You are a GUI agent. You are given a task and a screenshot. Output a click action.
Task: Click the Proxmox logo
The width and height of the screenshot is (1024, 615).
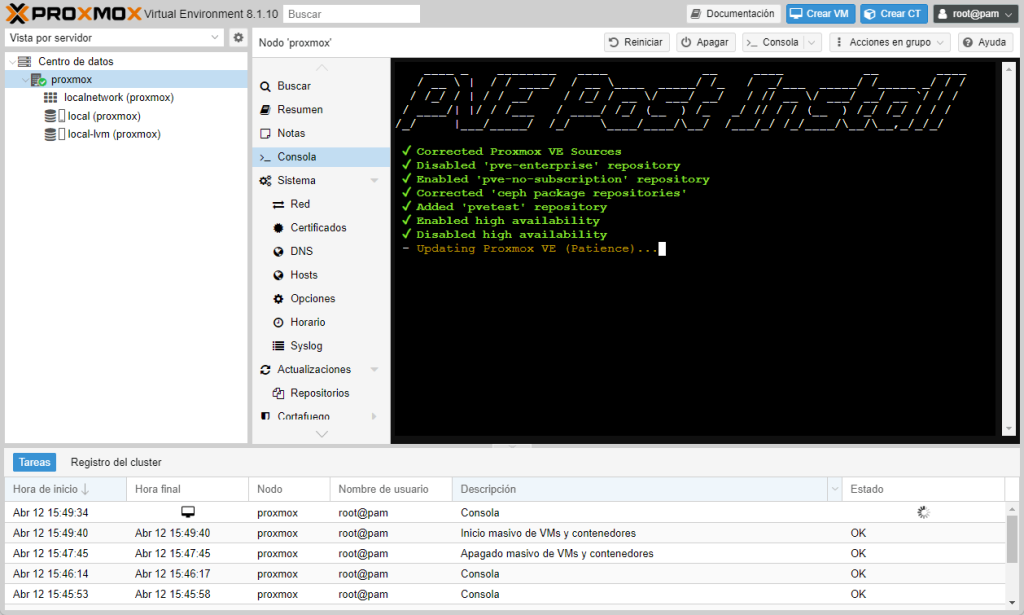click(74, 14)
